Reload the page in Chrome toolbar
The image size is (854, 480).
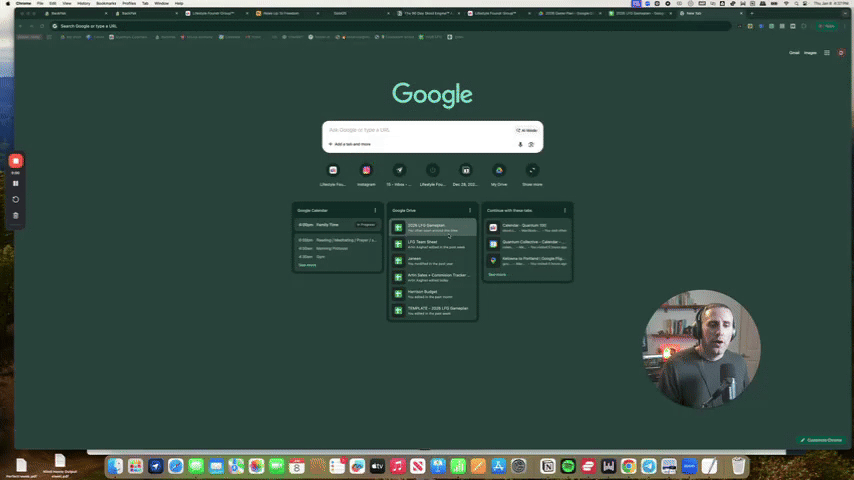point(42,26)
